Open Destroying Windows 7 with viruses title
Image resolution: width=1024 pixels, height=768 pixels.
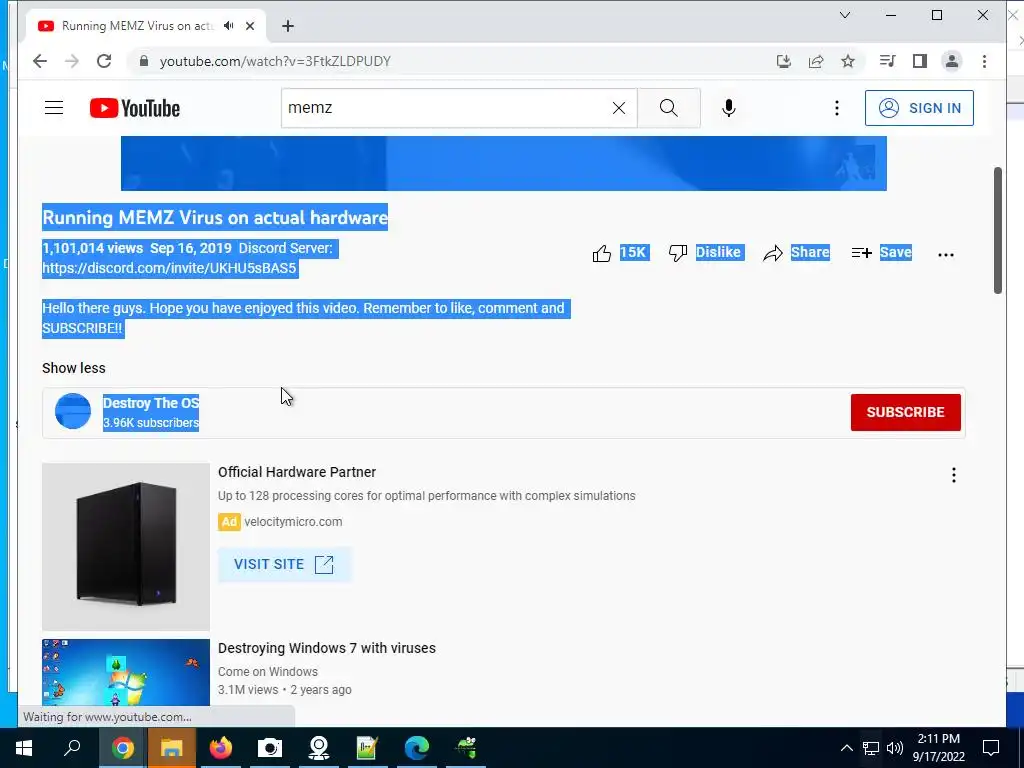coord(327,648)
